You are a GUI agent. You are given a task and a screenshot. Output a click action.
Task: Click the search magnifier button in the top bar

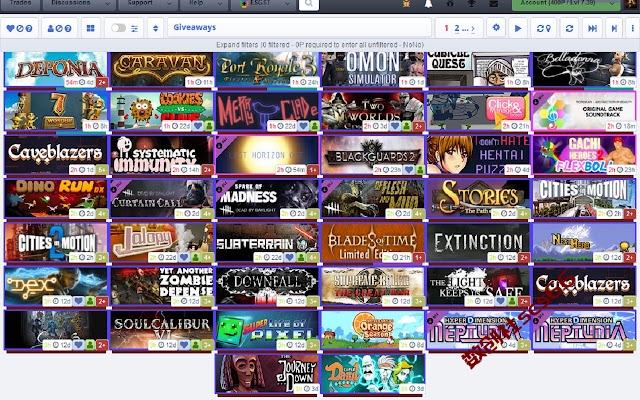pyautogui.click(x=309, y=4)
